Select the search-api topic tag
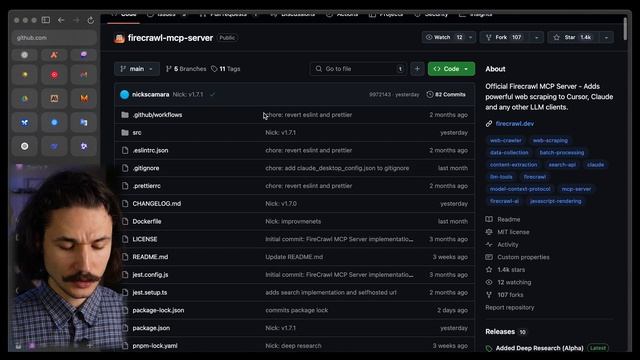This screenshot has height=360, width=640. coord(562,165)
